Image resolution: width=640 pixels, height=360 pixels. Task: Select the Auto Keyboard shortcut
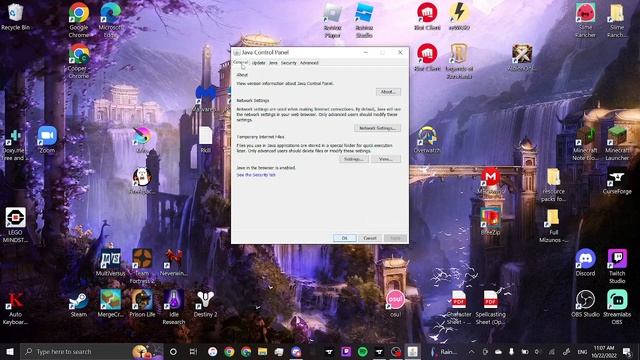click(x=16, y=308)
